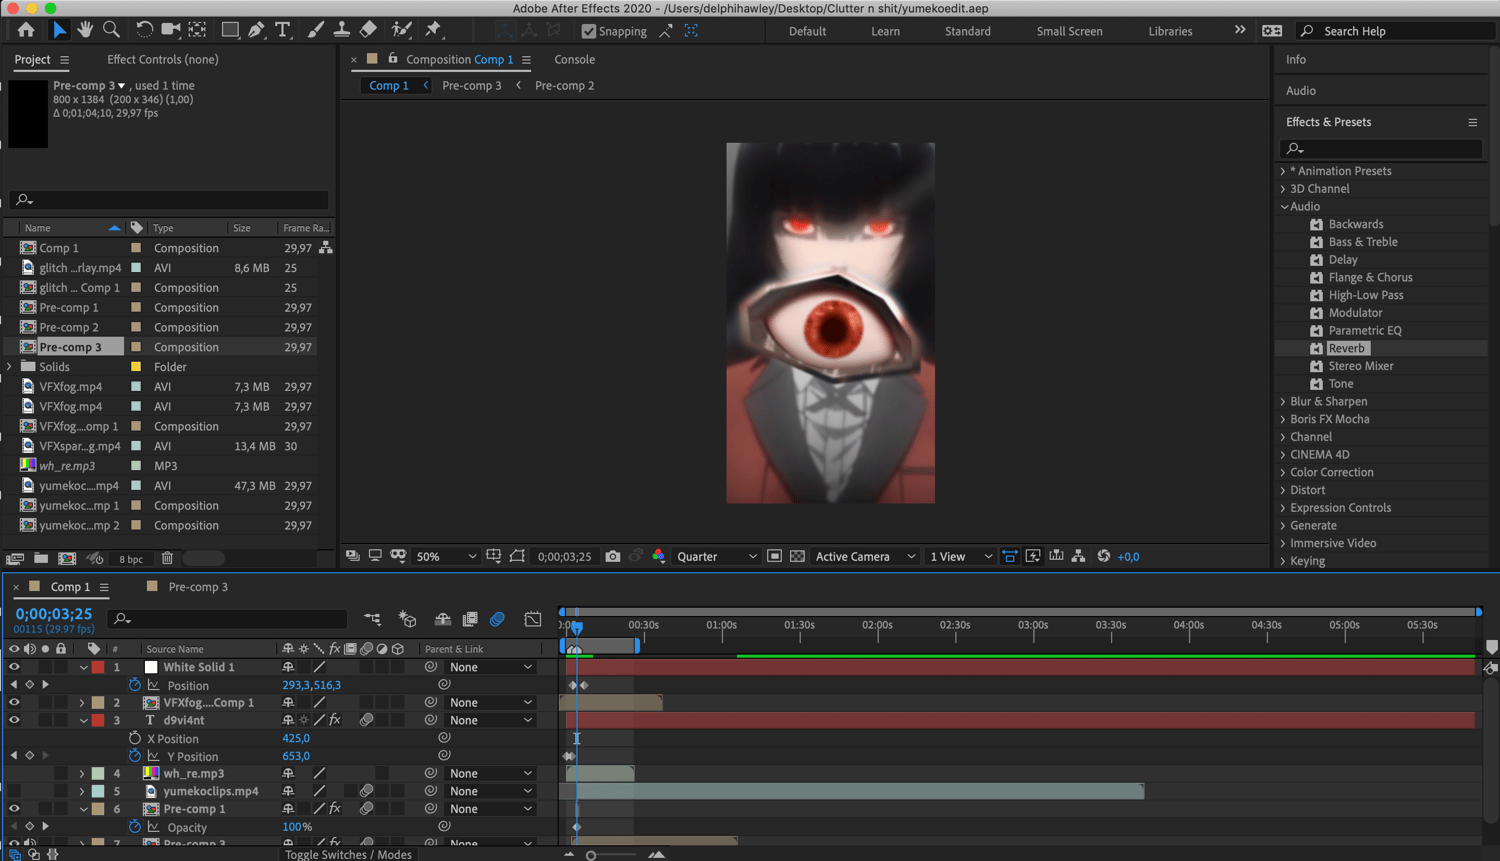Open the Pre-comp 3 timeline tab
This screenshot has height=861, width=1500.
point(197,587)
